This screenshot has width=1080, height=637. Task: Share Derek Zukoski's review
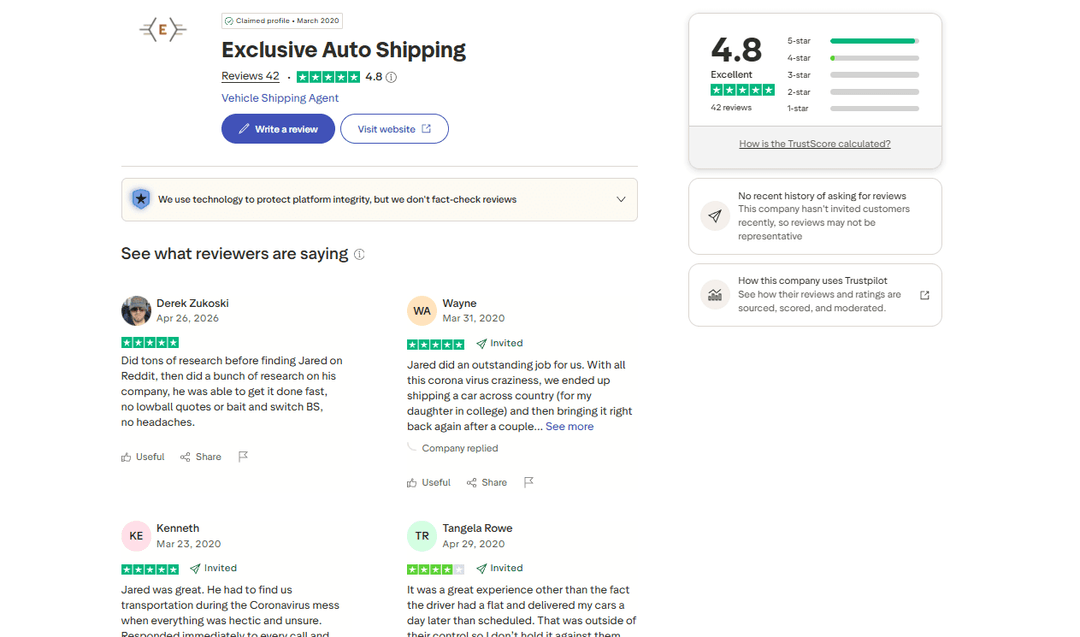[200, 457]
